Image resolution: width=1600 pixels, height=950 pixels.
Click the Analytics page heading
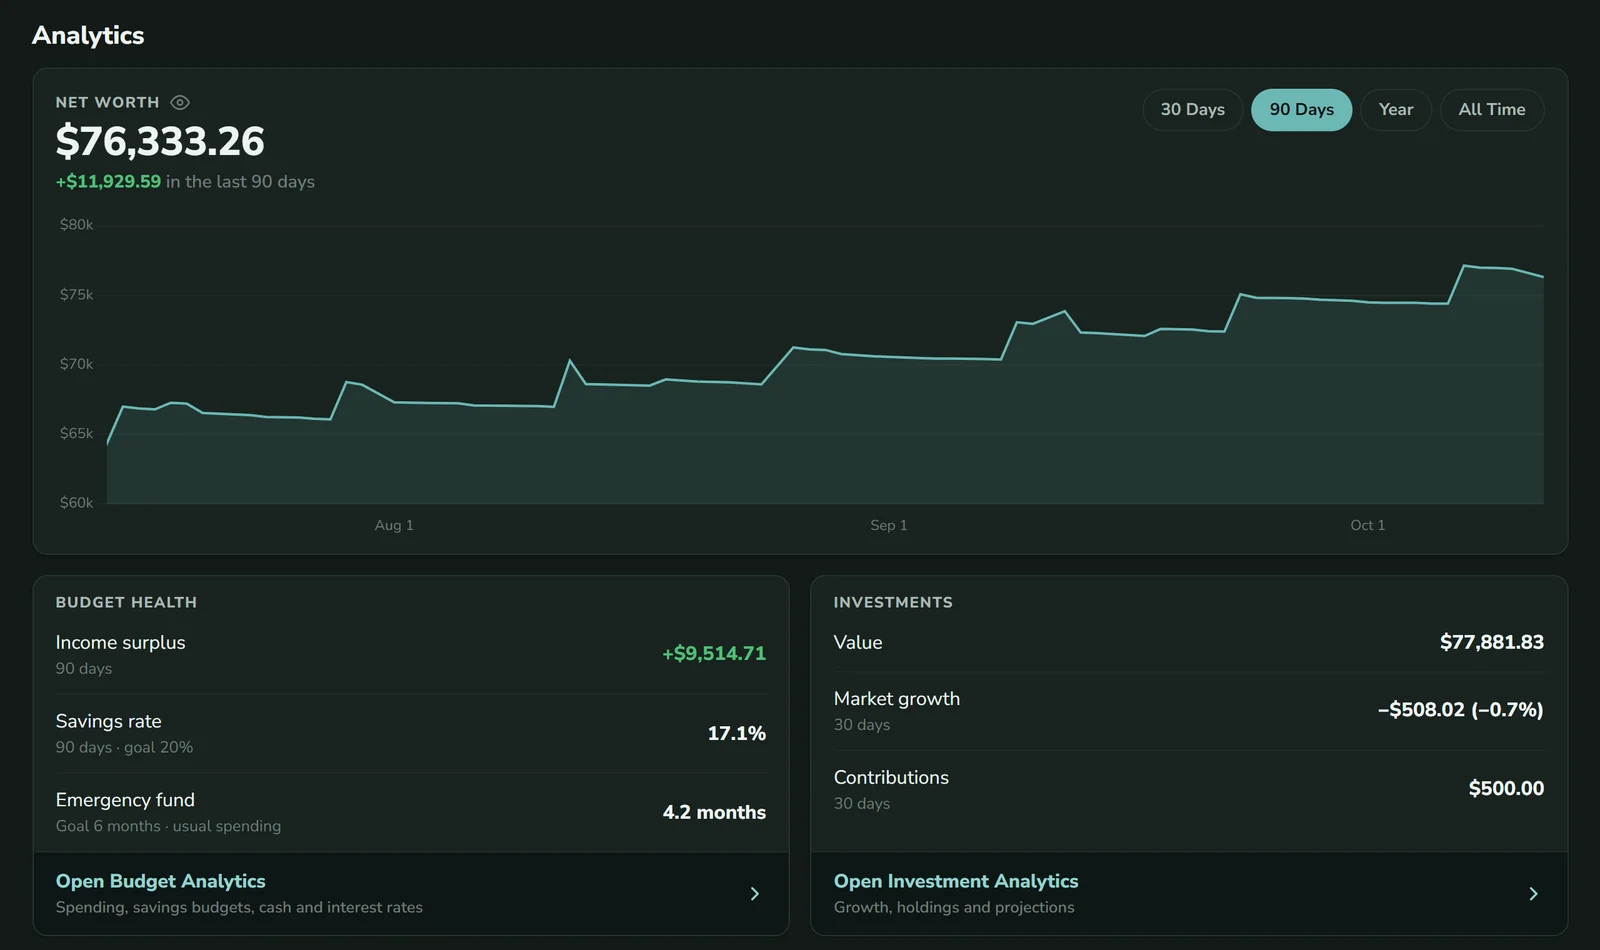88,35
